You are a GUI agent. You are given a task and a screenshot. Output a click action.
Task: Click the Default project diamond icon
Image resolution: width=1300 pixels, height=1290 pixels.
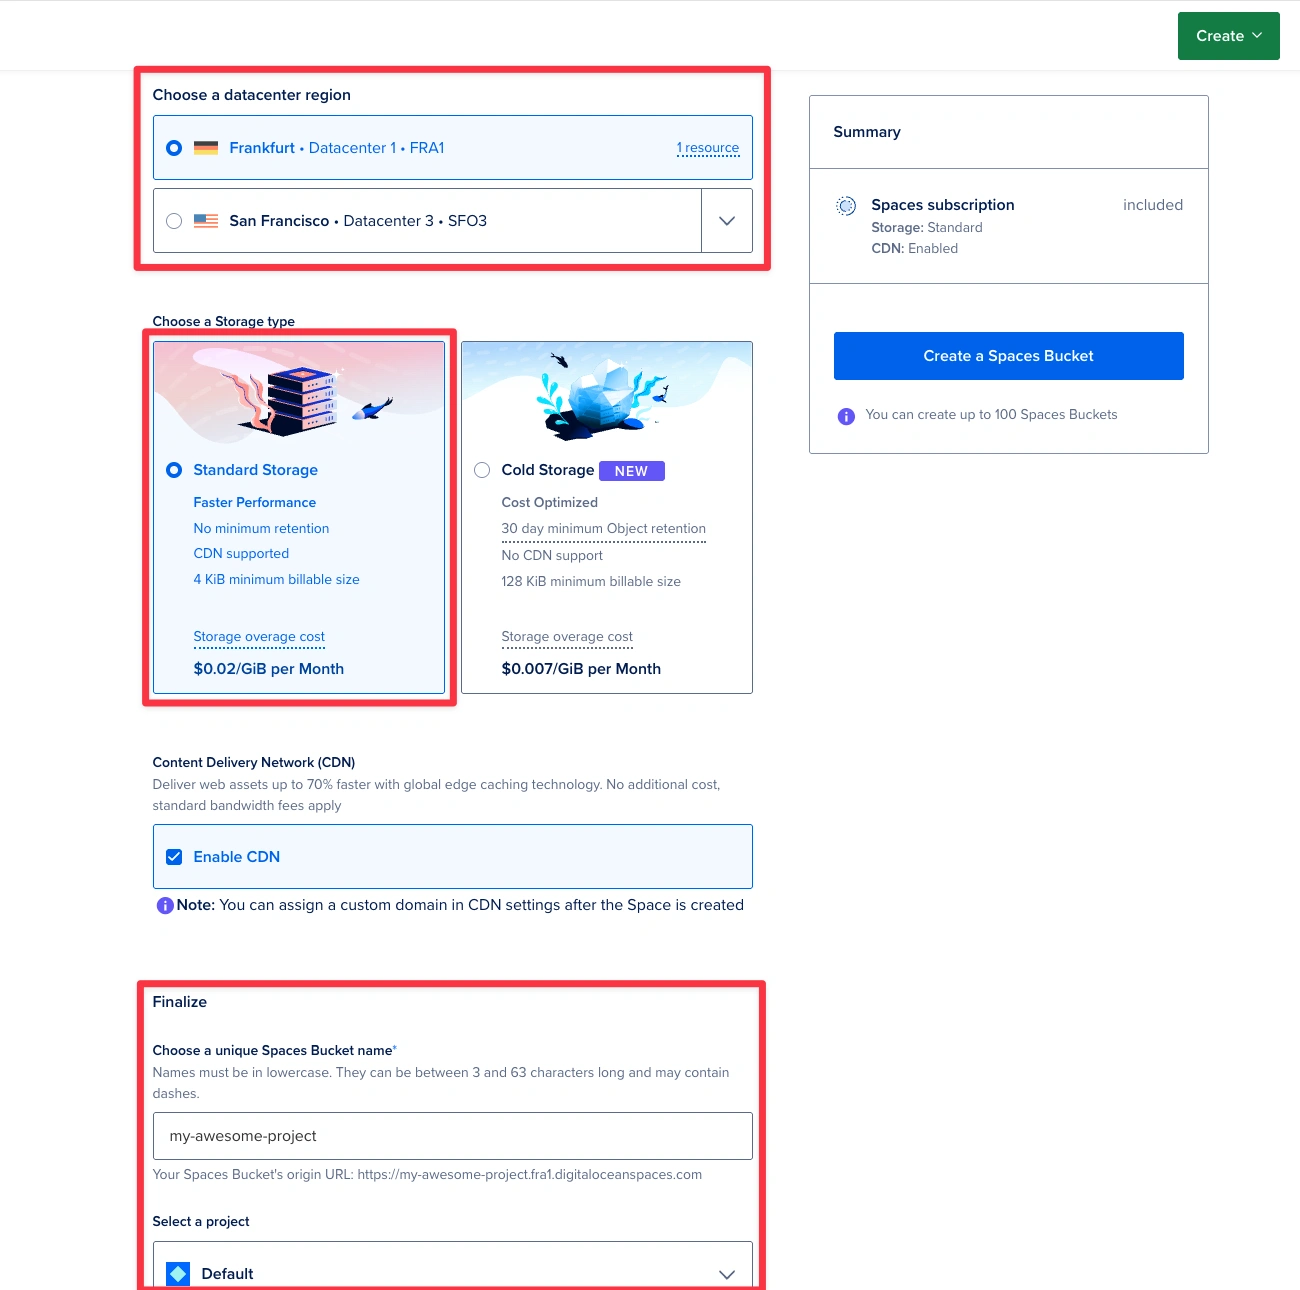point(179,1273)
